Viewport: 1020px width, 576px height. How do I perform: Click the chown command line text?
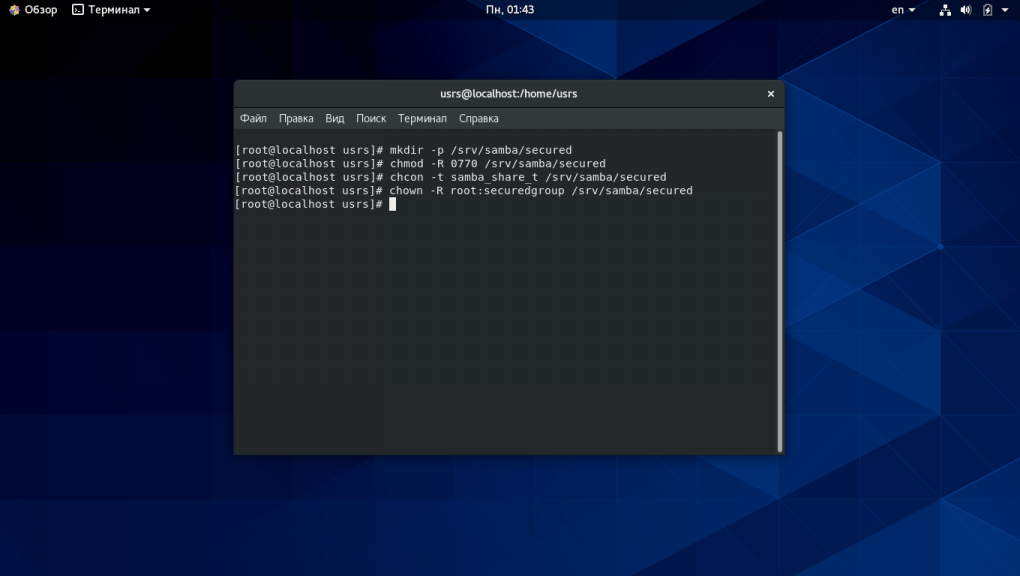tap(540, 190)
